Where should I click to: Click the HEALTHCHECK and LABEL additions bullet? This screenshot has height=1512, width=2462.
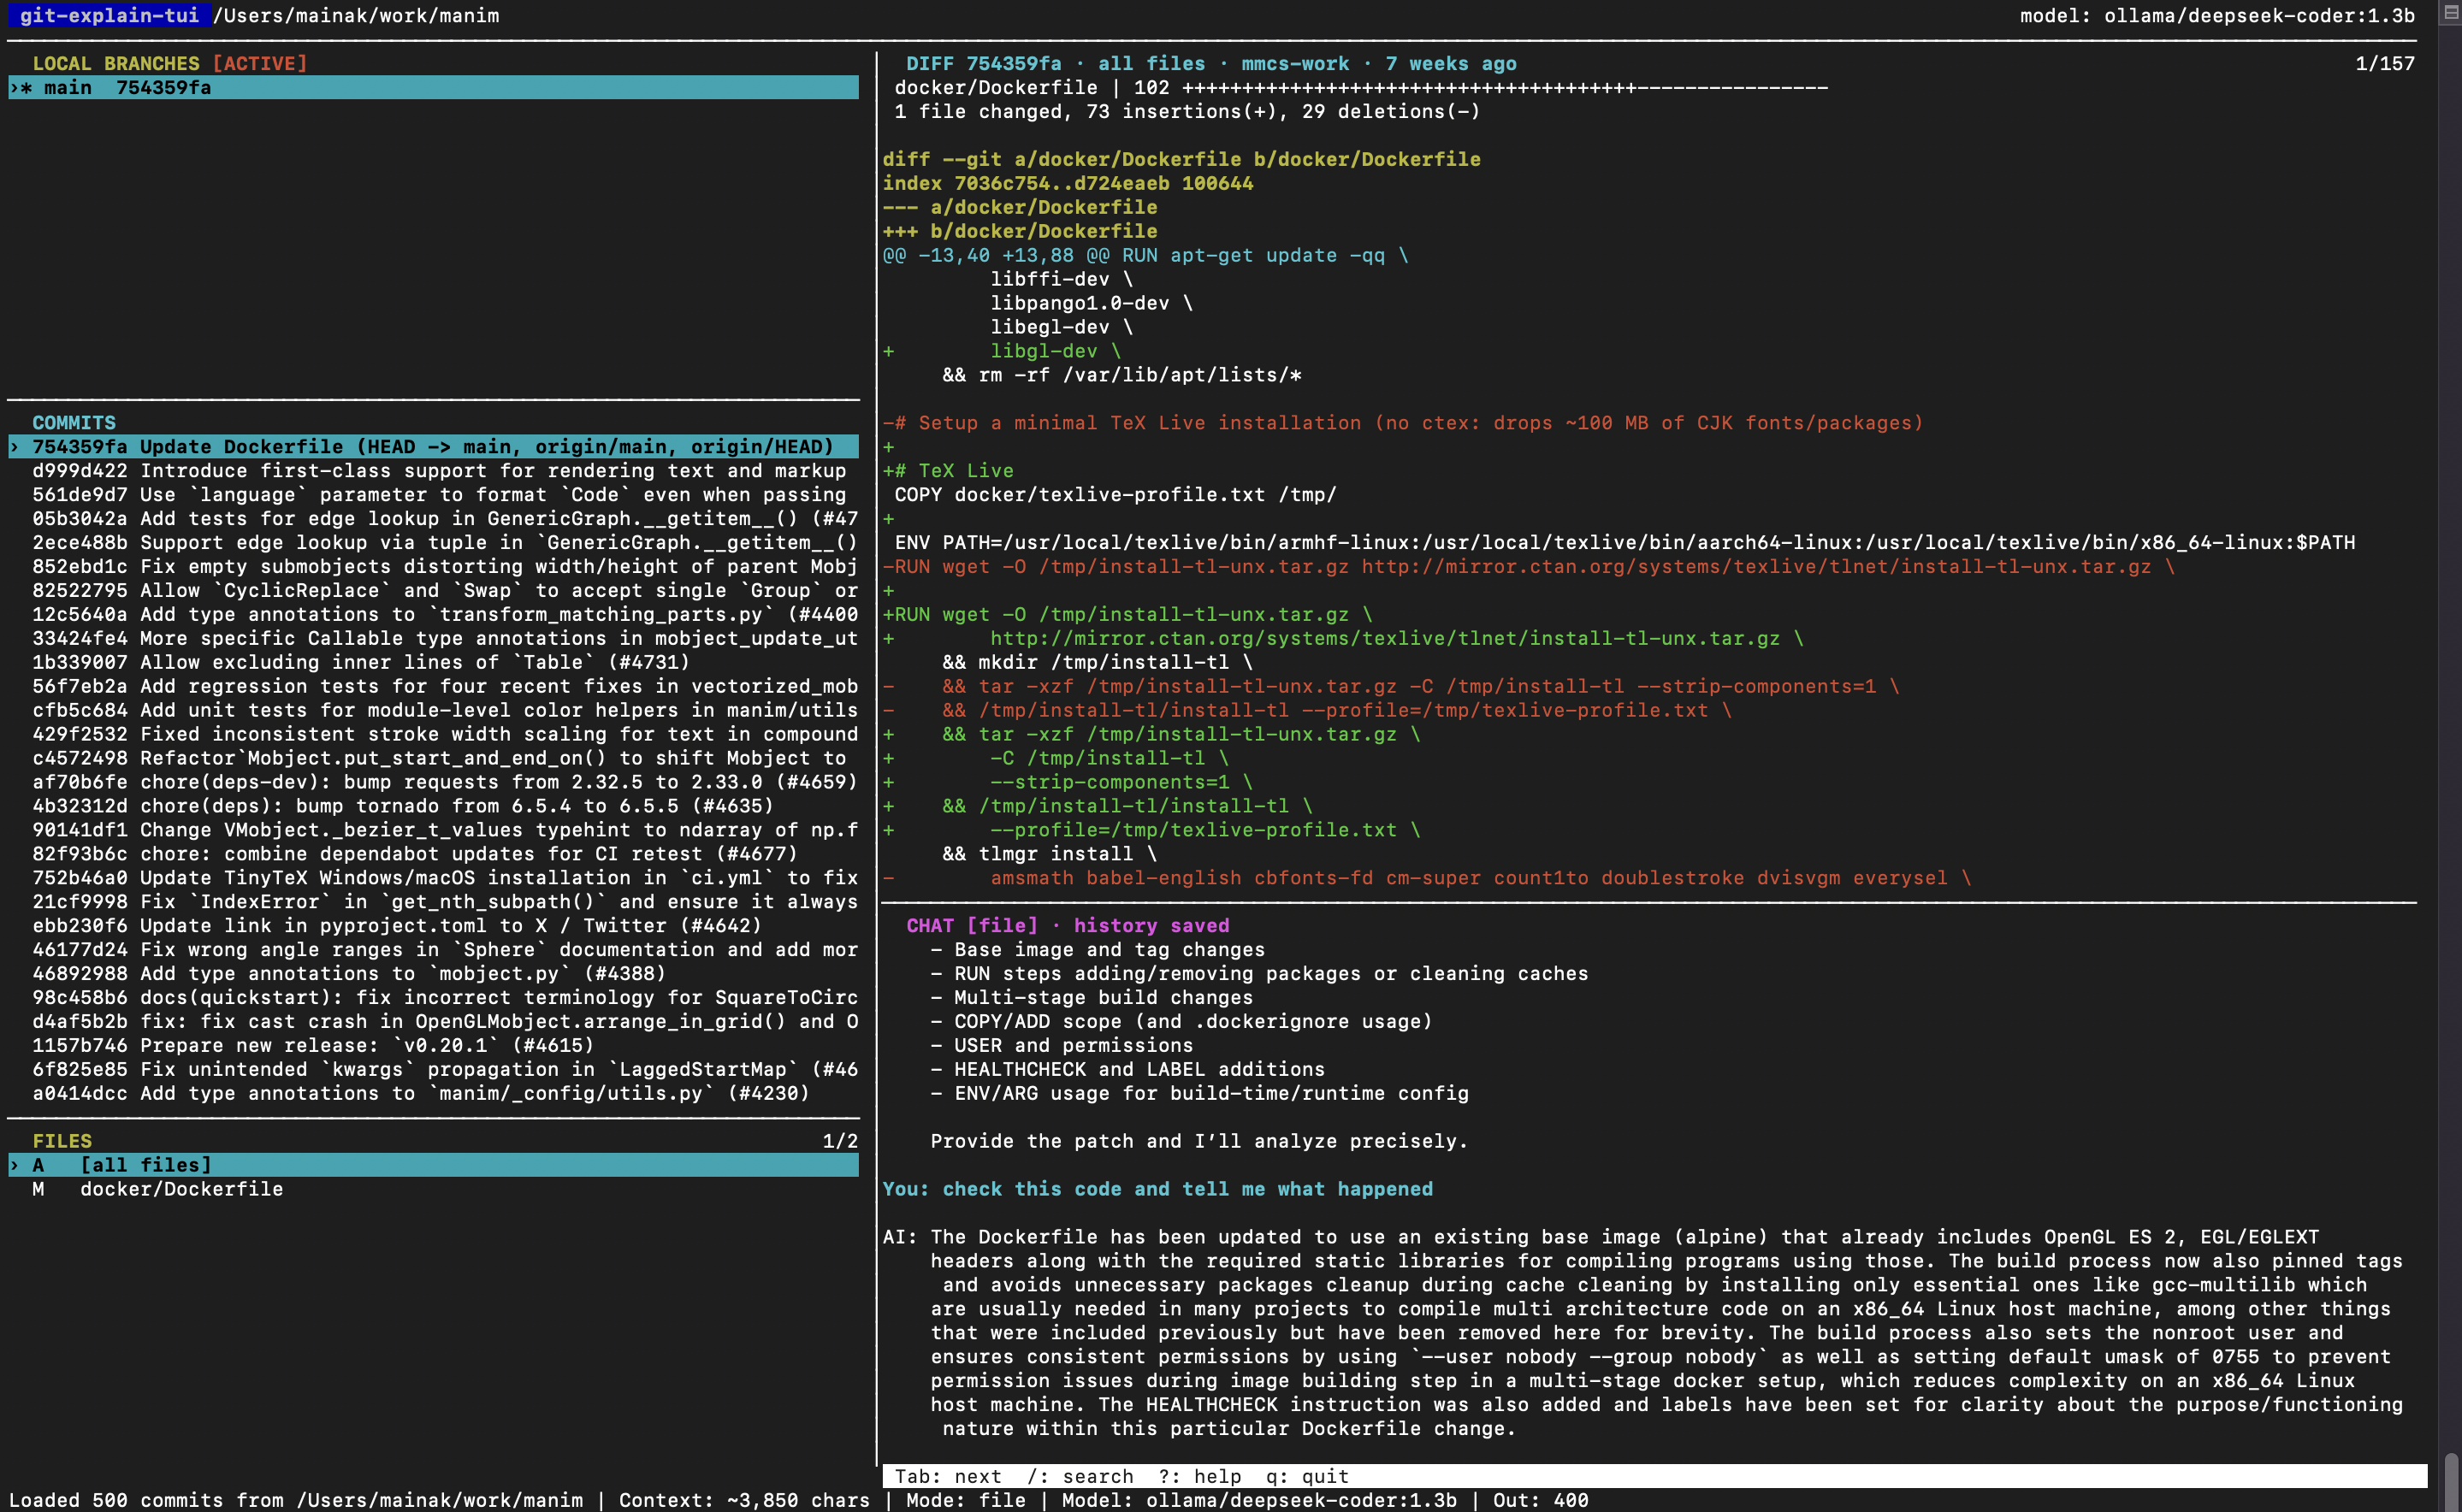1127,1069
